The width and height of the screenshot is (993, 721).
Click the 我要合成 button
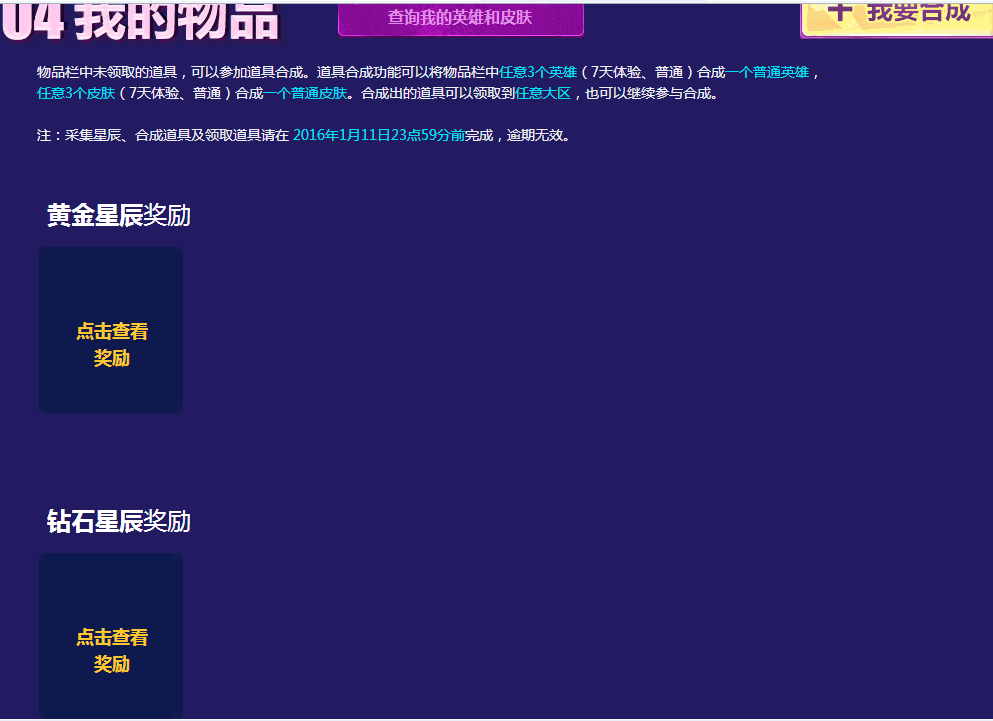coord(897,19)
